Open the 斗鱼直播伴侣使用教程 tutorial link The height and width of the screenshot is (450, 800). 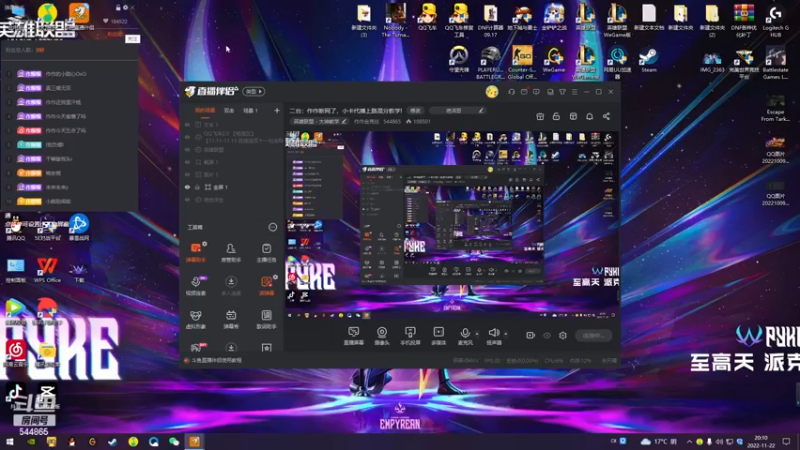point(216,360)
